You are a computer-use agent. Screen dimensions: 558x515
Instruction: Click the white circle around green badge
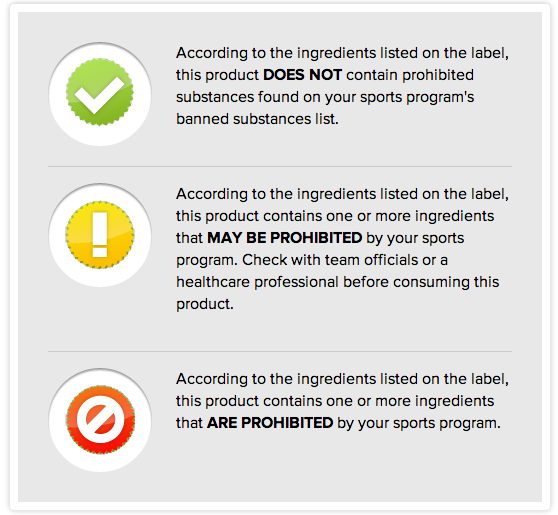100,94
